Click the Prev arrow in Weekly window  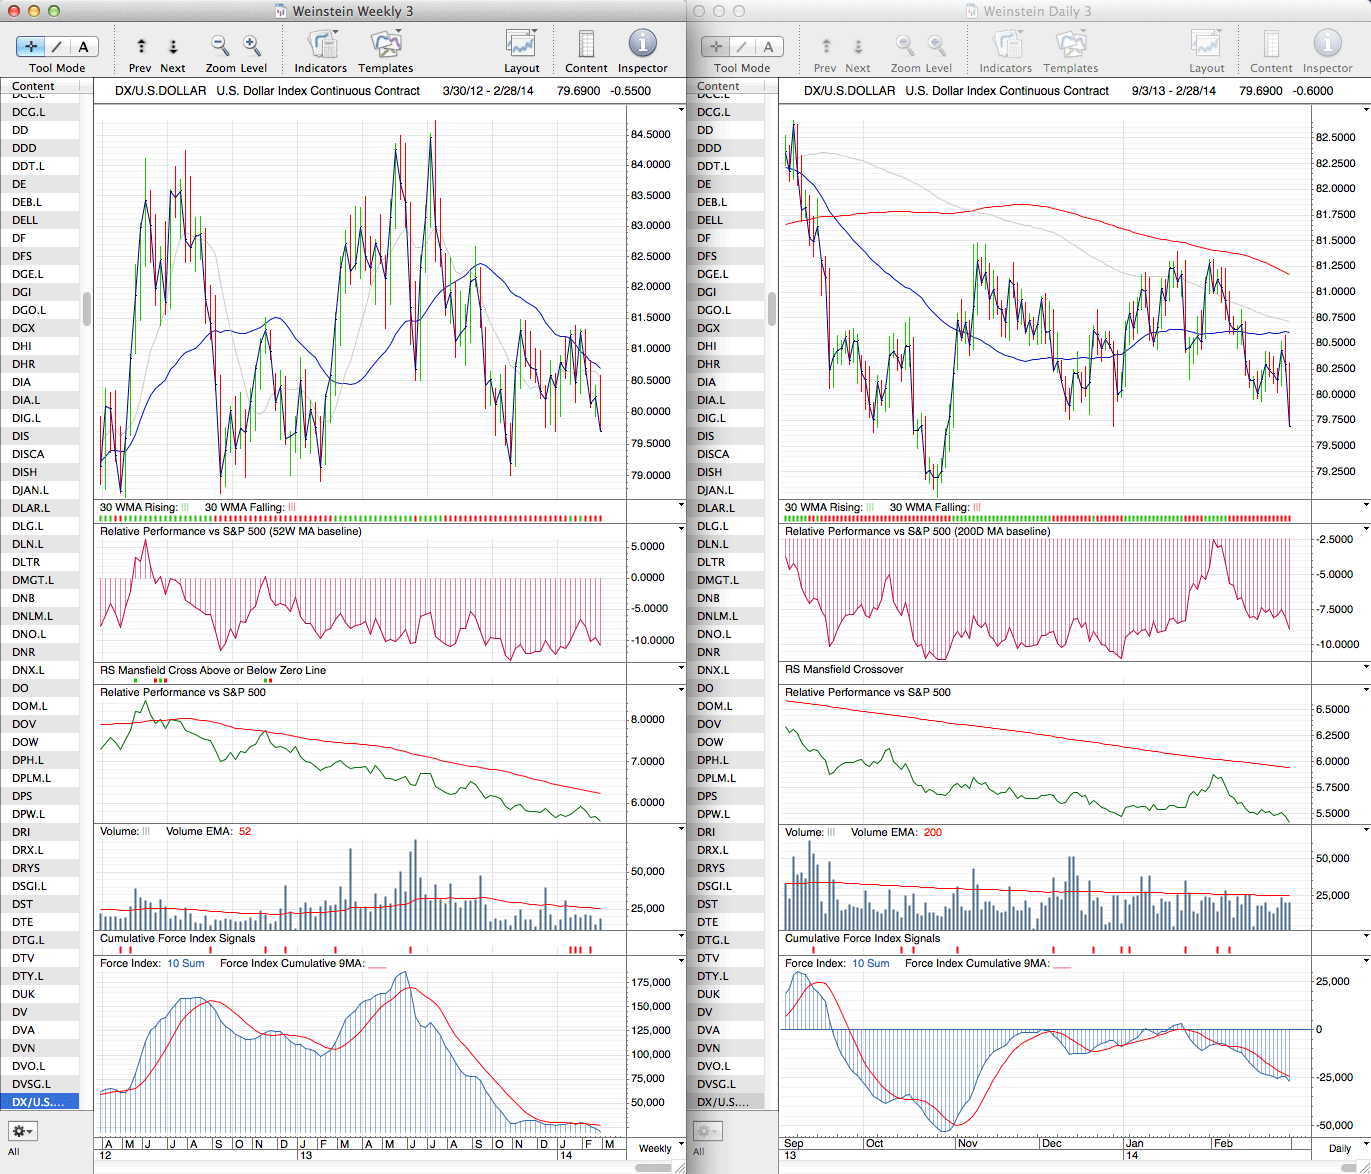(x=141, y=46)
